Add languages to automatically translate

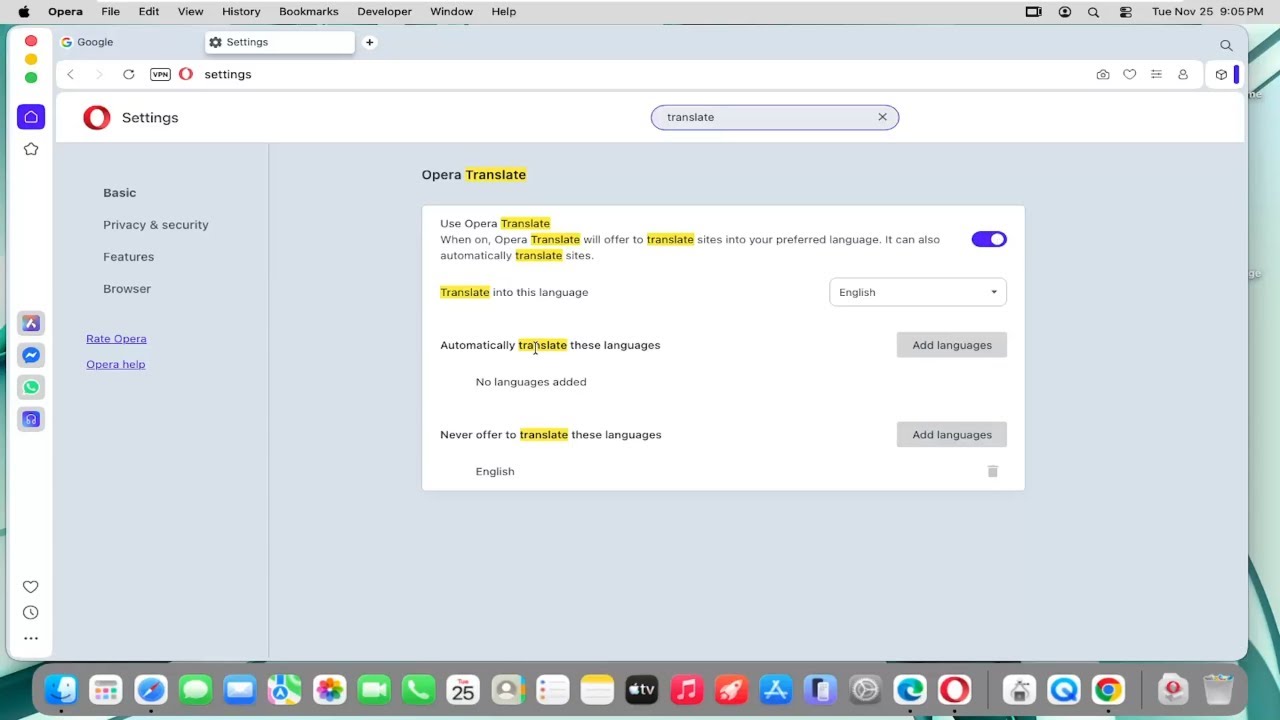click(x=952, y=345)
